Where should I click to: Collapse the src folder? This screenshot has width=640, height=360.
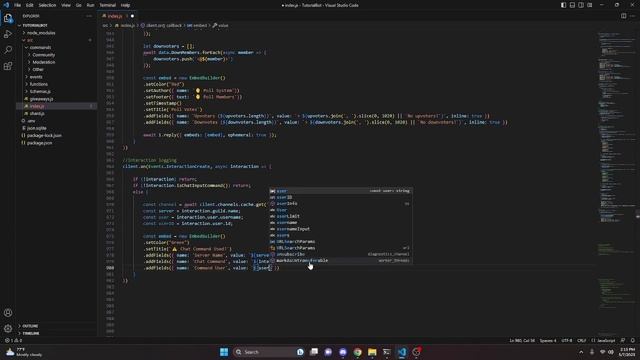click(29, 40)
